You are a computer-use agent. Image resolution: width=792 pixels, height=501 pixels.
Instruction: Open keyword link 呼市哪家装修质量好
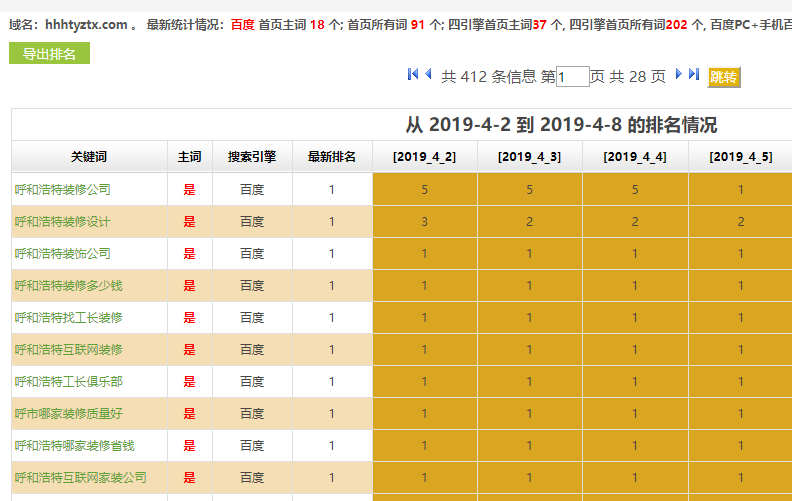68,413
